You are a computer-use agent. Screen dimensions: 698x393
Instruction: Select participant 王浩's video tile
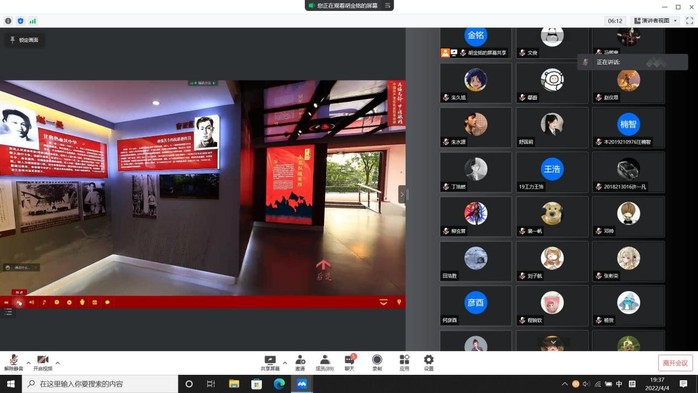[552, 172]
